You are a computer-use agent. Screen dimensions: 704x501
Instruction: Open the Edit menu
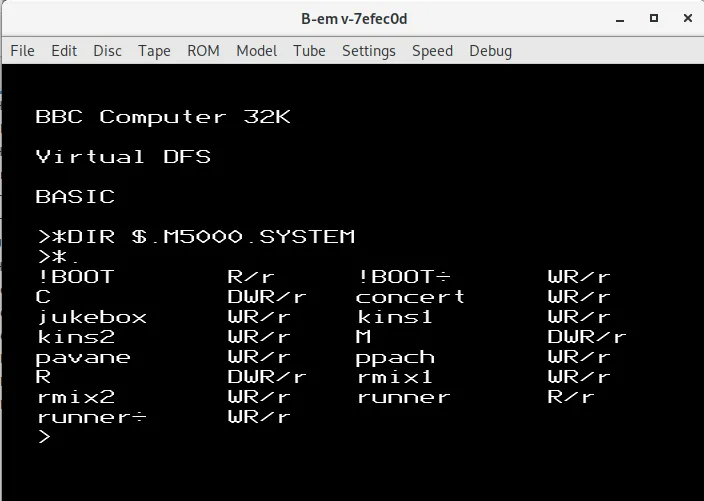[64, 51]
